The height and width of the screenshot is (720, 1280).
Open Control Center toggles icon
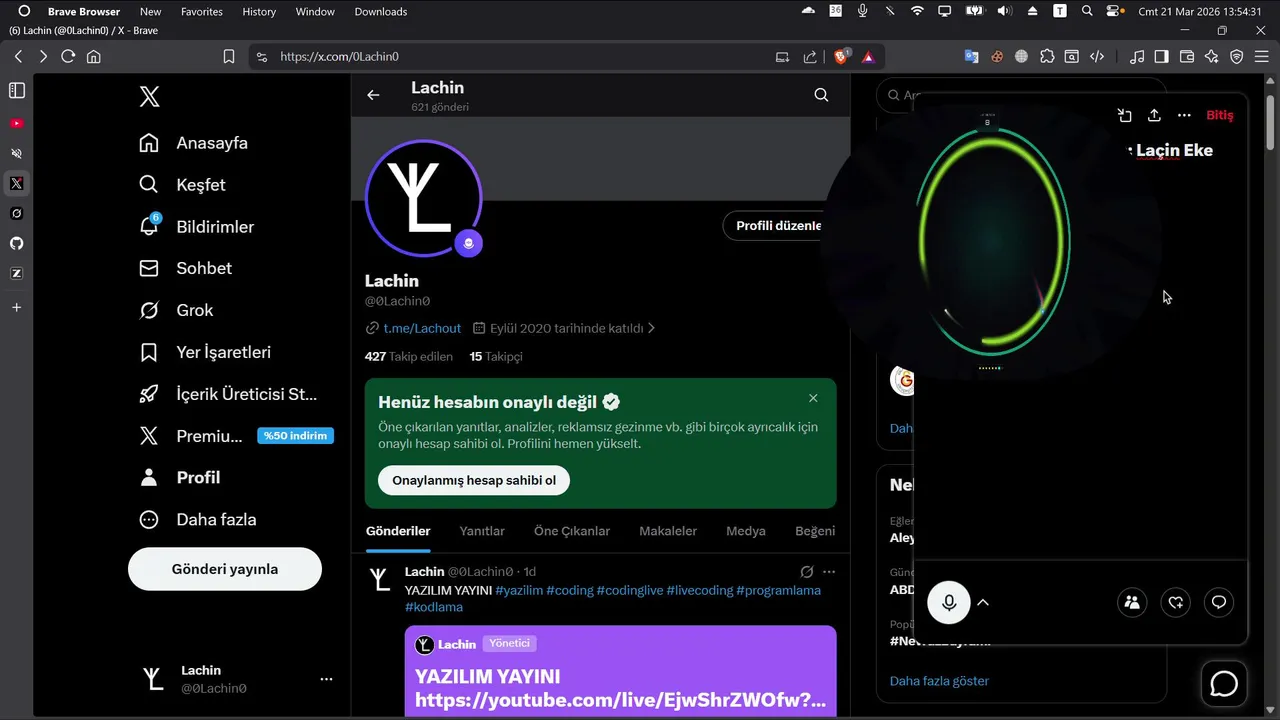click(x=1115, y=11)
